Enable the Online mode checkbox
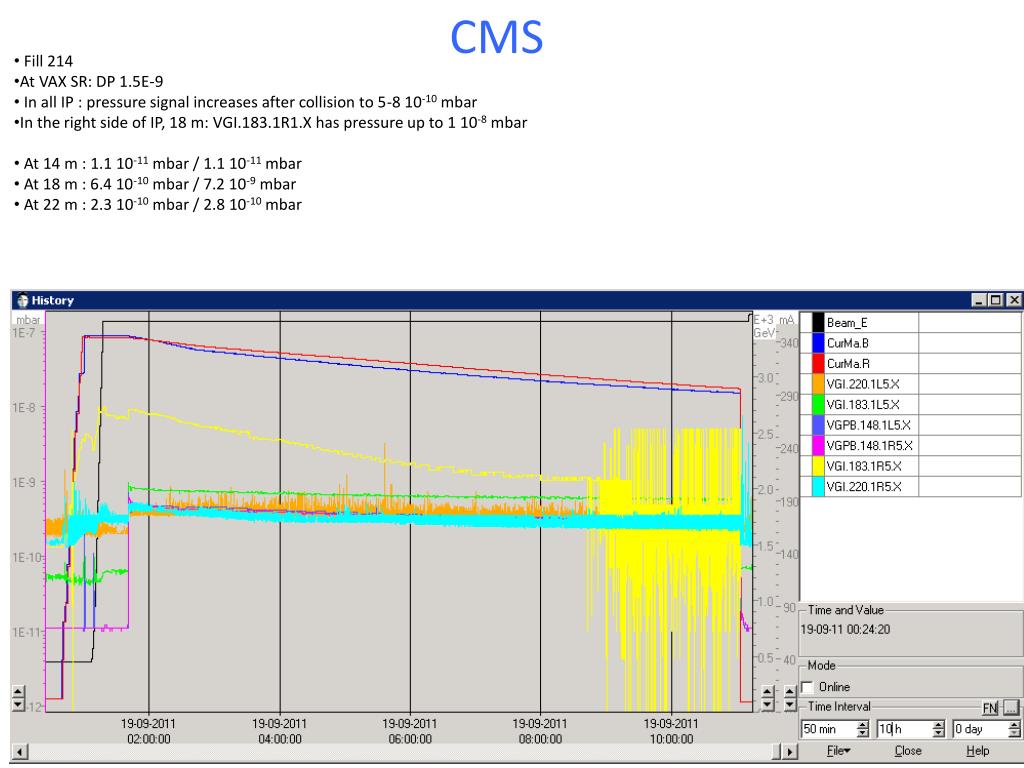The image size is (1024, 768). [x=808, y=687]
